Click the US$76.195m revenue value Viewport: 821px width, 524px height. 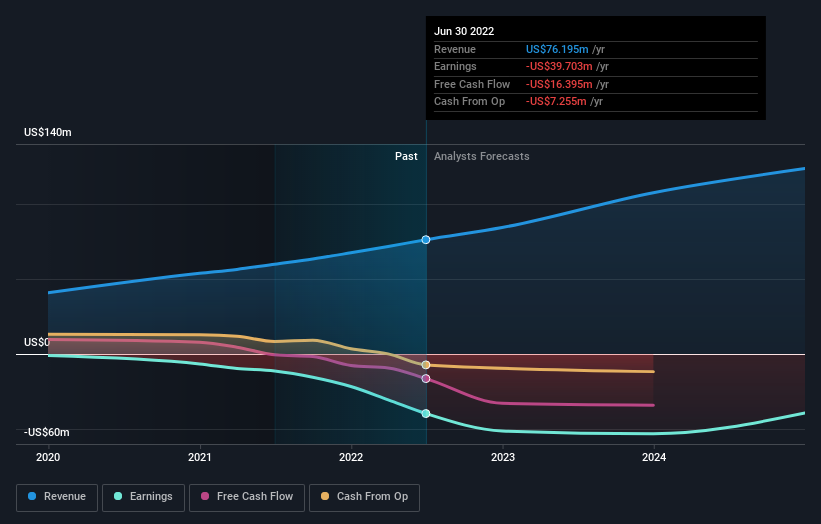coord(557,49)
